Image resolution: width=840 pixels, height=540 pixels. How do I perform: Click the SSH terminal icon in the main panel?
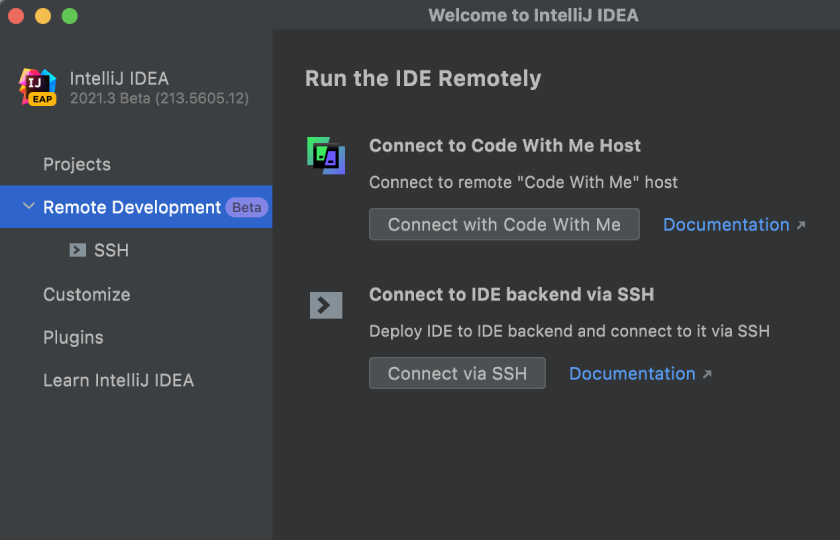(326, 305)
